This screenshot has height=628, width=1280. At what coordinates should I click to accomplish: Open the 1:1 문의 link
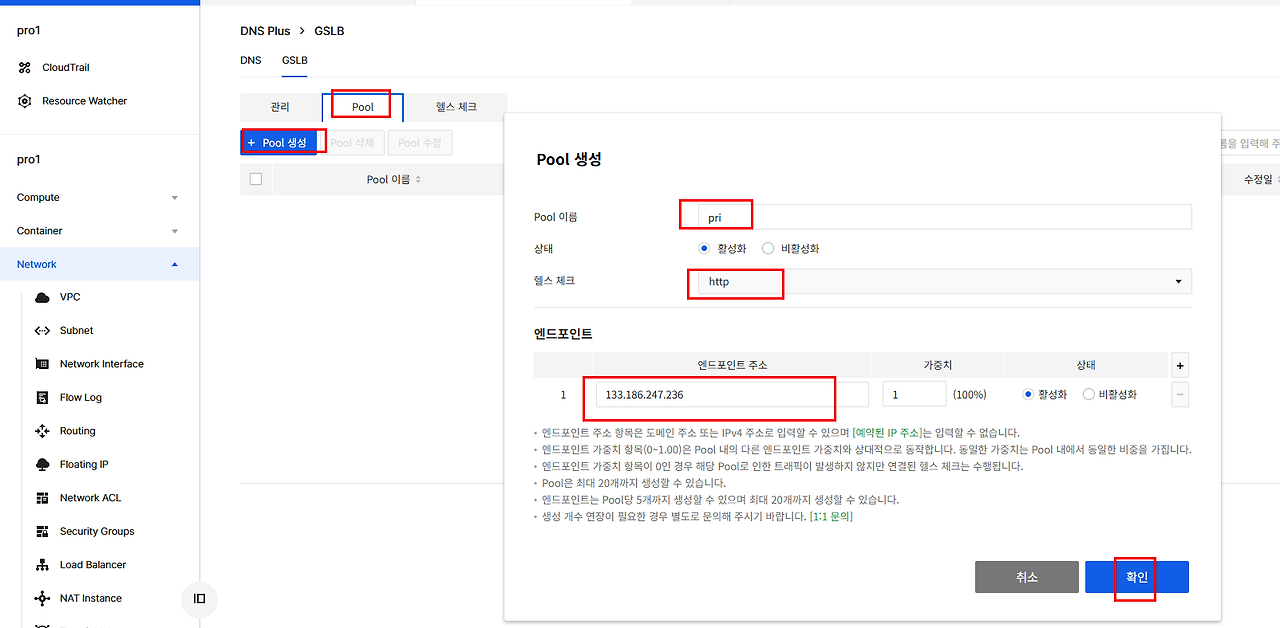tap(831, 517)
